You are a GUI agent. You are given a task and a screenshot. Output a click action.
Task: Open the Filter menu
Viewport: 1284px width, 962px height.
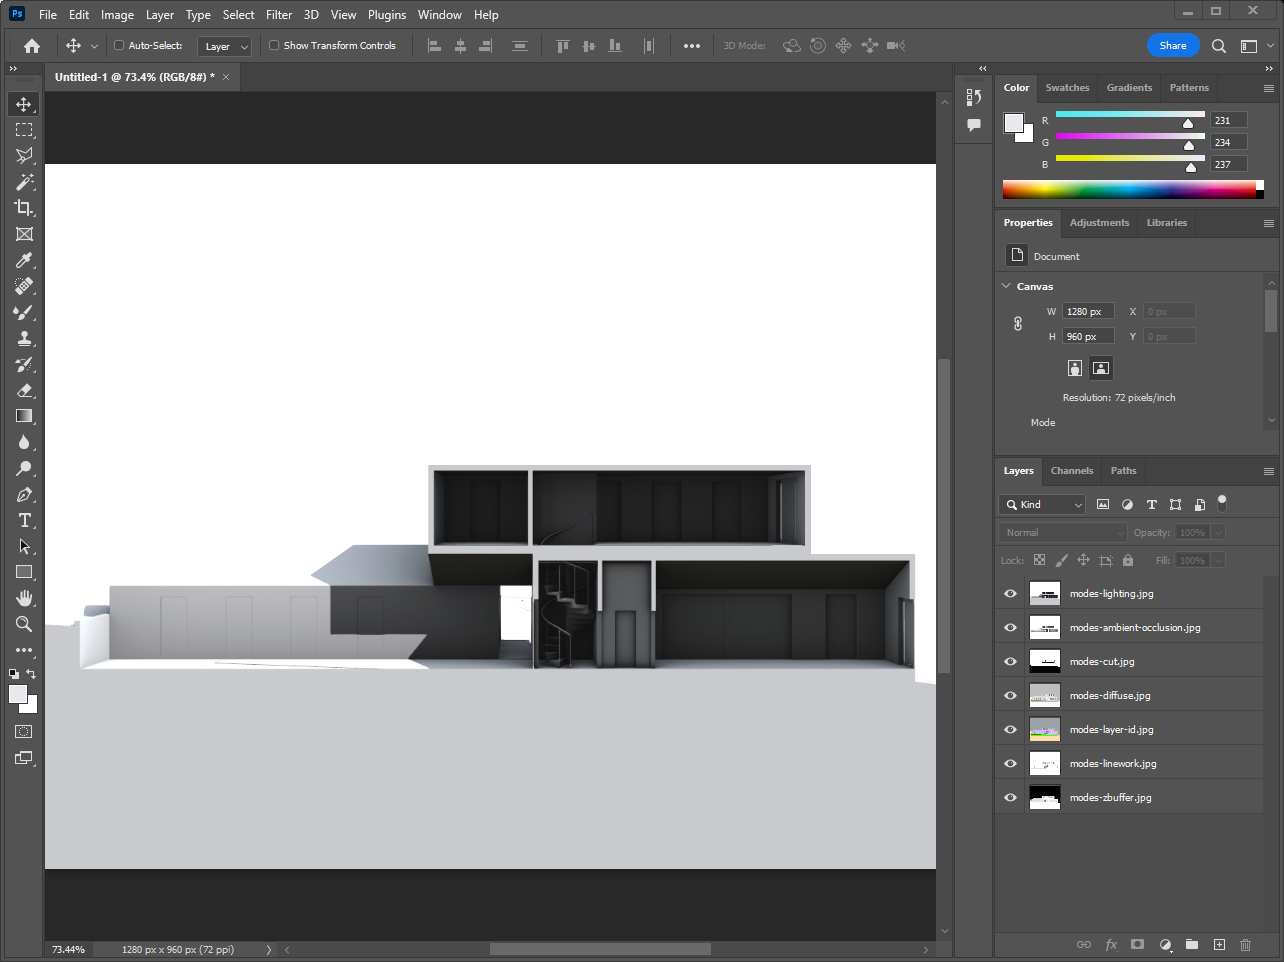(279, 15)
